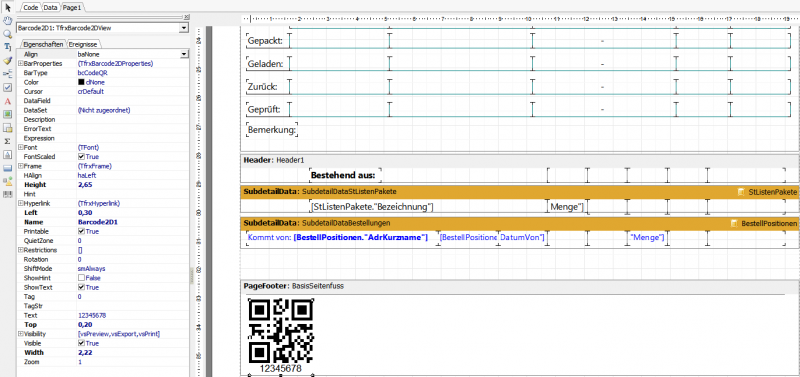Select the Checkbox object tool

8,87
